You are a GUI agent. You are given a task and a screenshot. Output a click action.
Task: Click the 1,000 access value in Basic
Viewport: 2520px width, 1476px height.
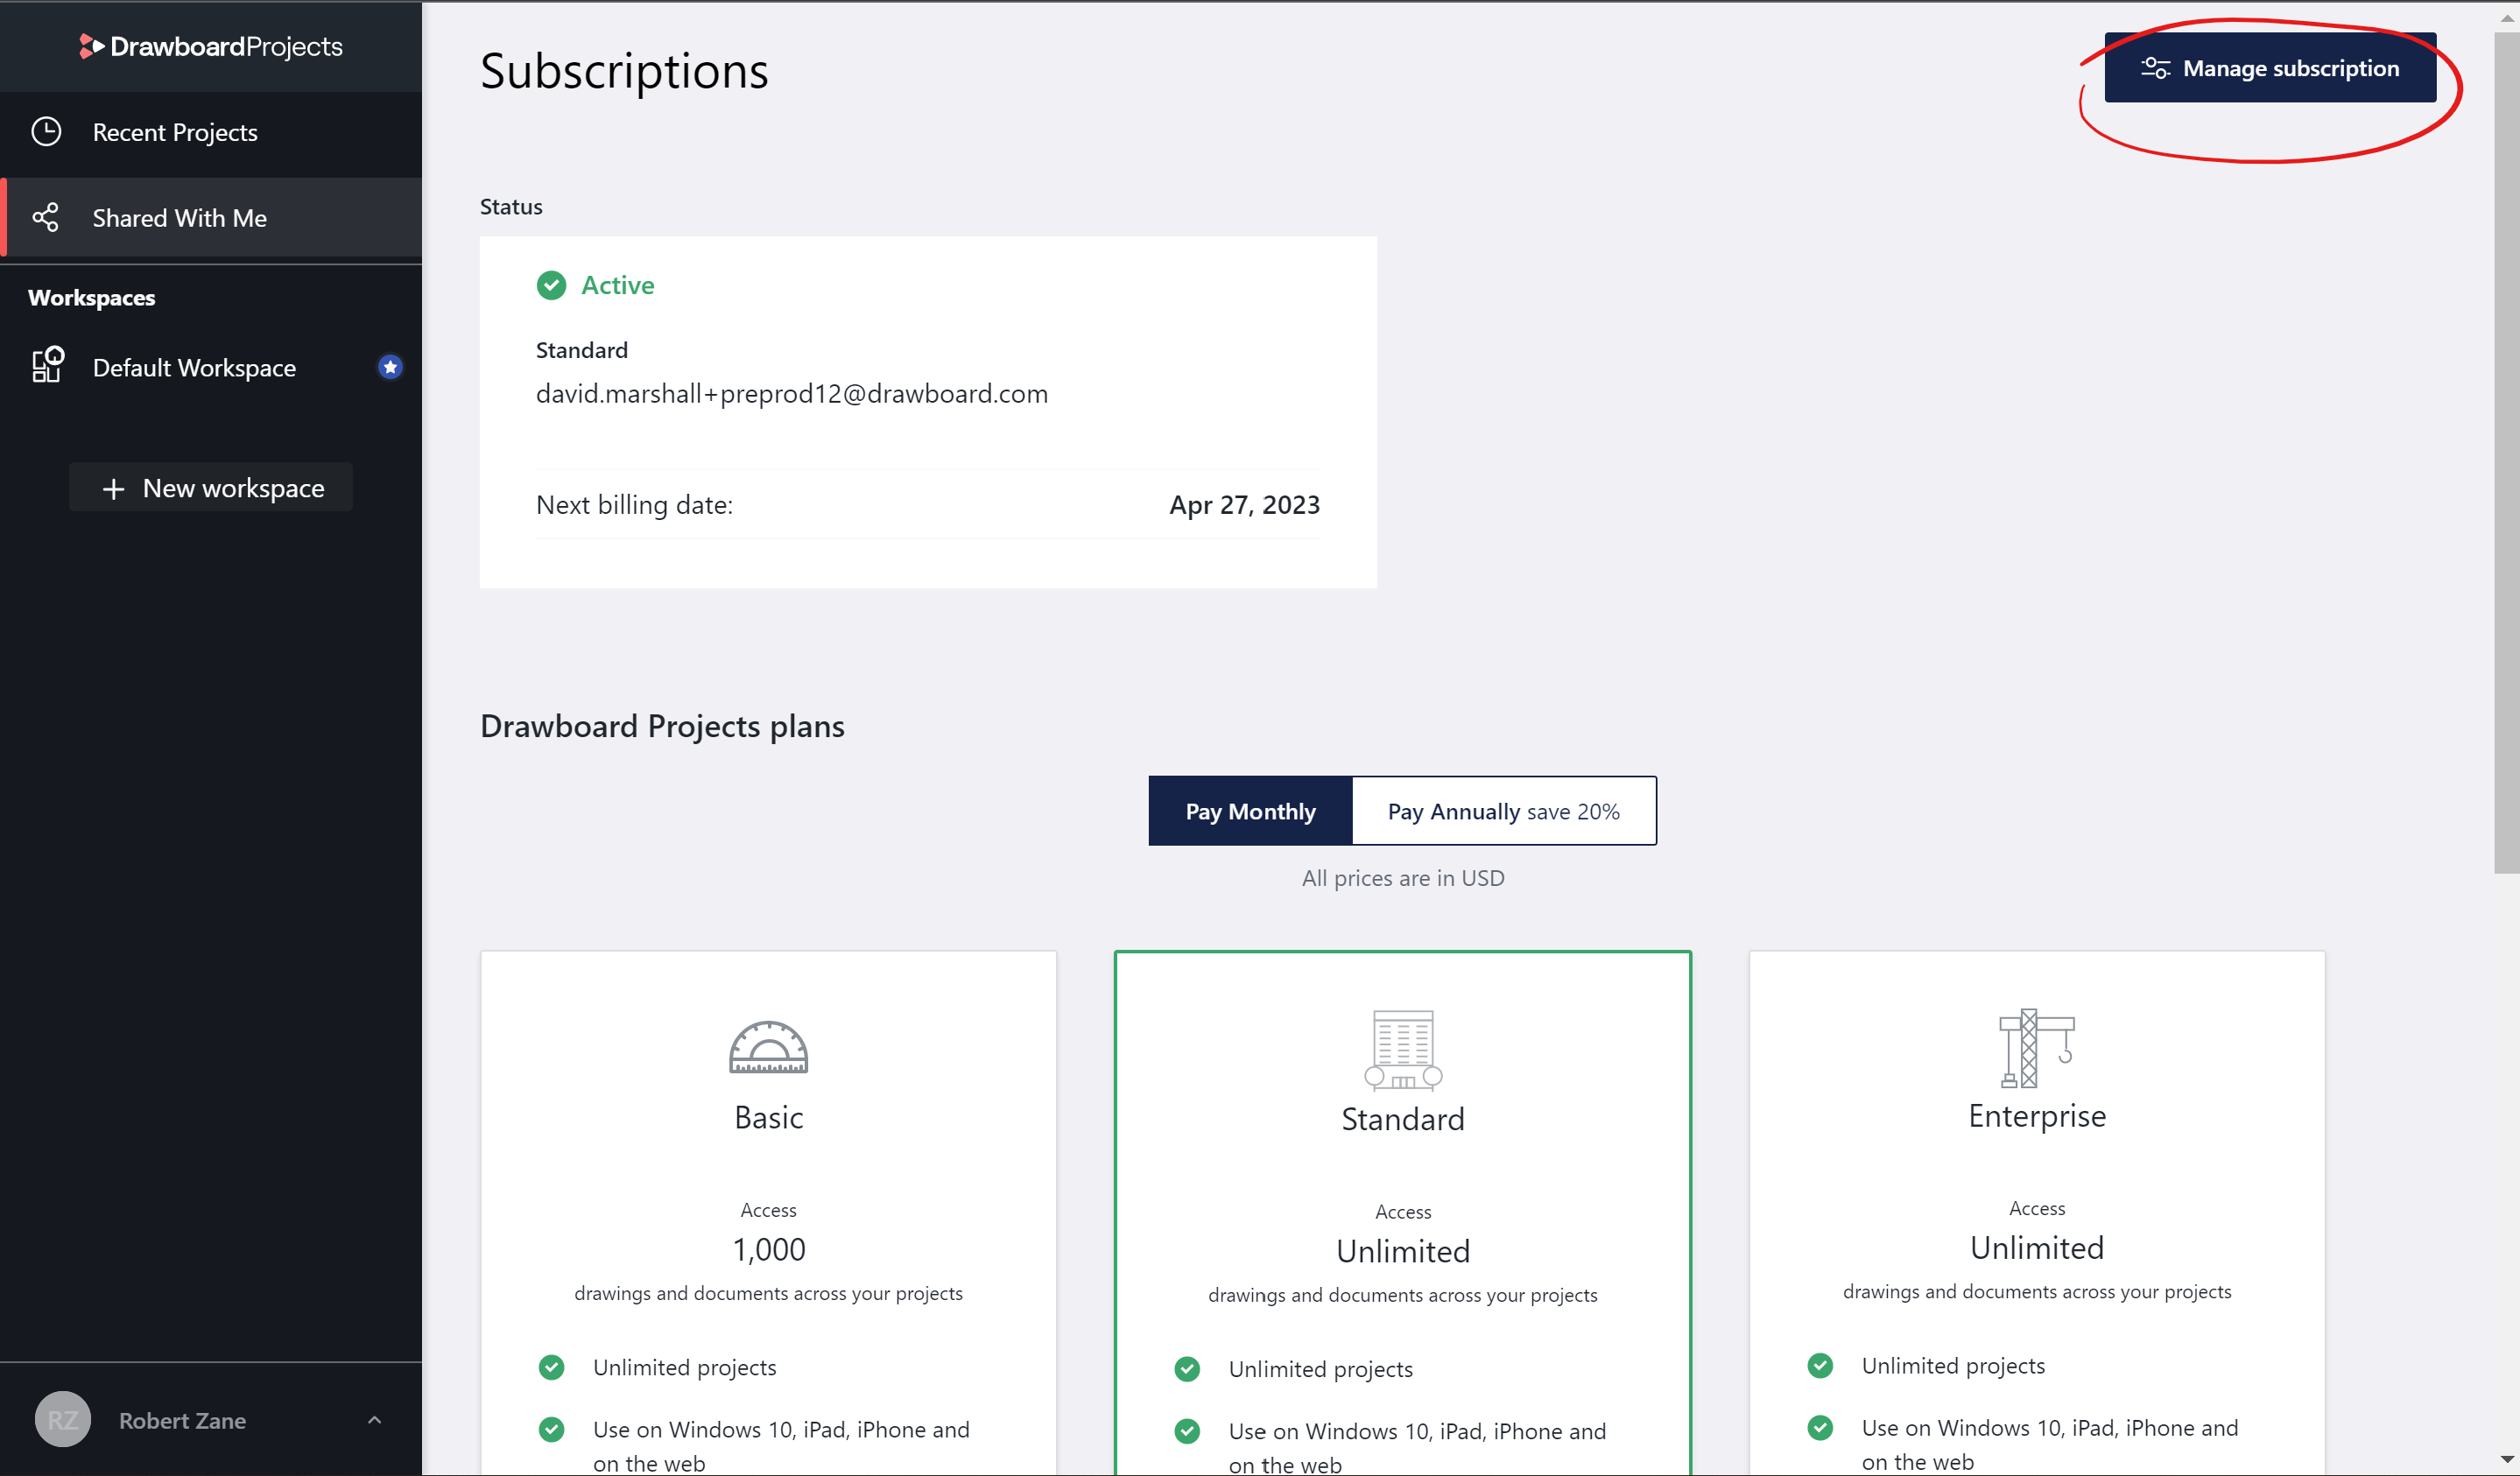768,1249
